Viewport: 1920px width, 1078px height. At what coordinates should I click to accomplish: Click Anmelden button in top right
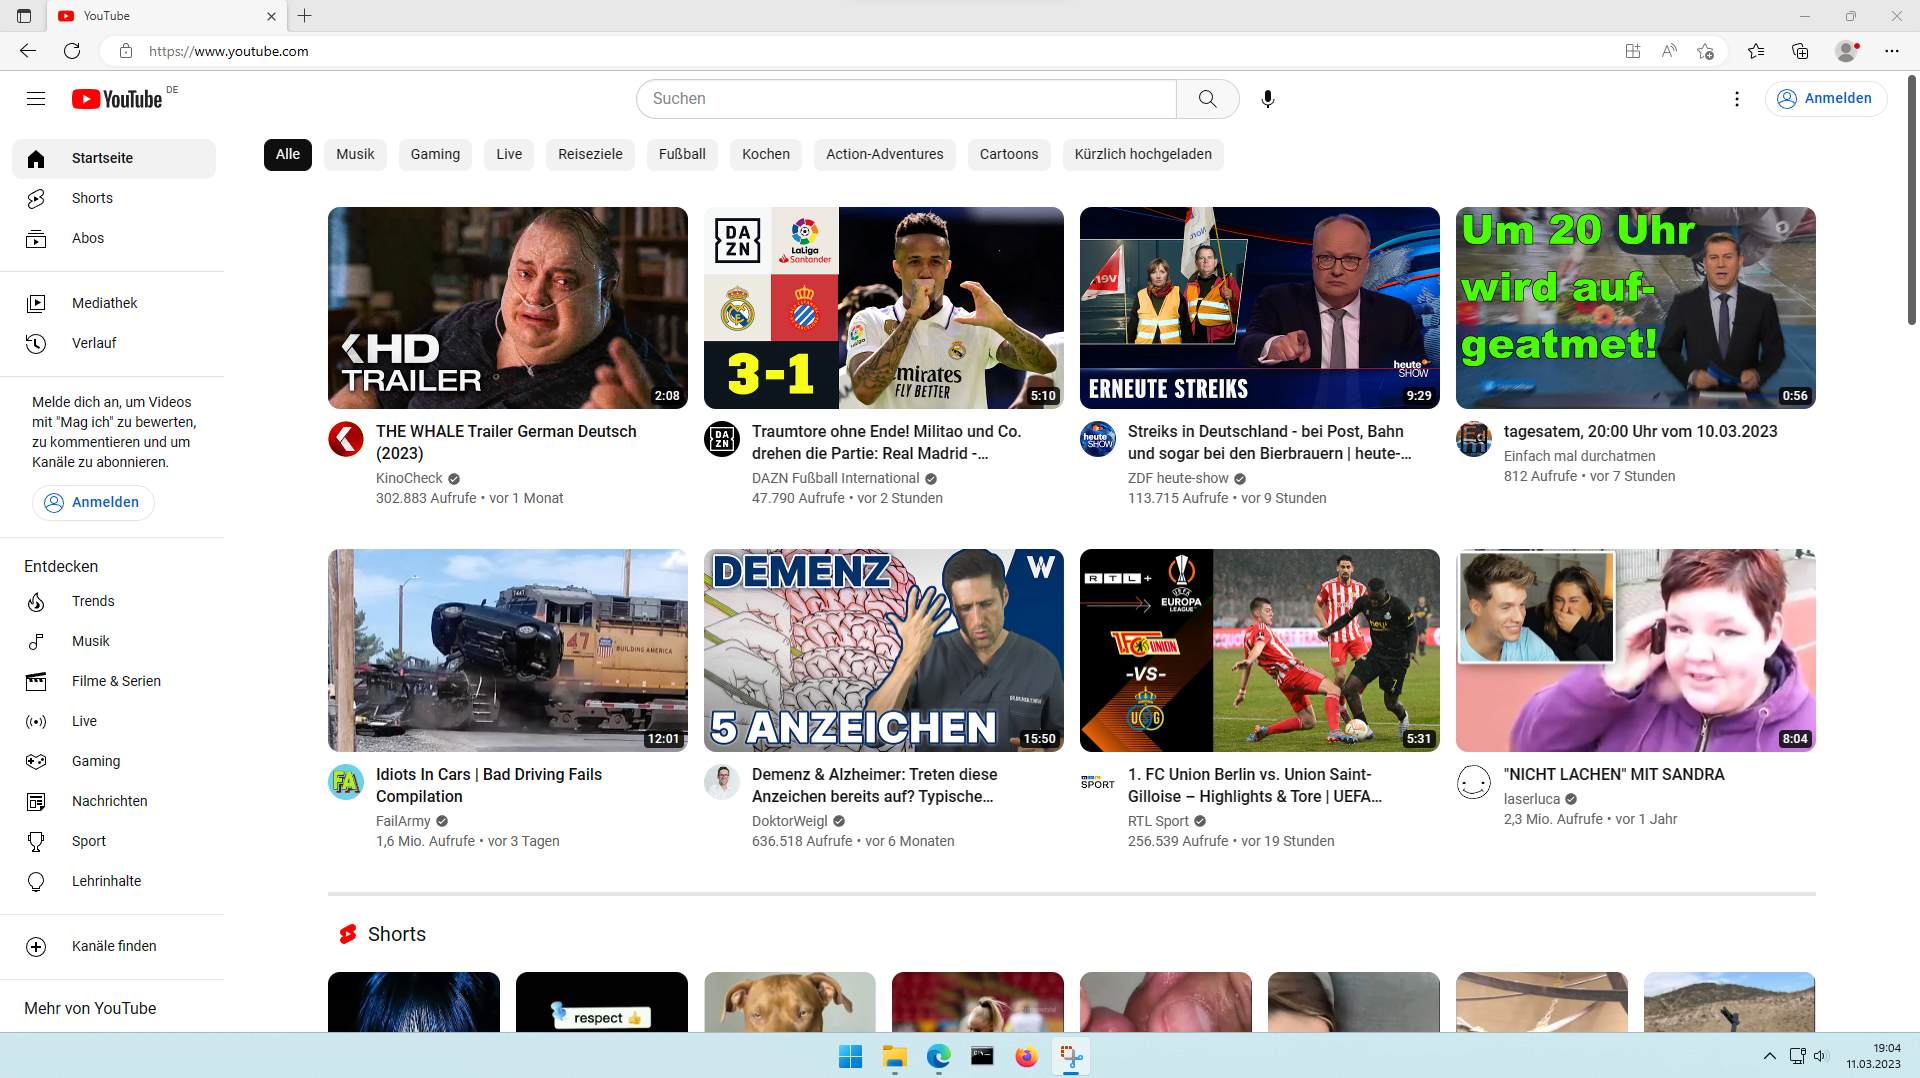(1826, 98)
